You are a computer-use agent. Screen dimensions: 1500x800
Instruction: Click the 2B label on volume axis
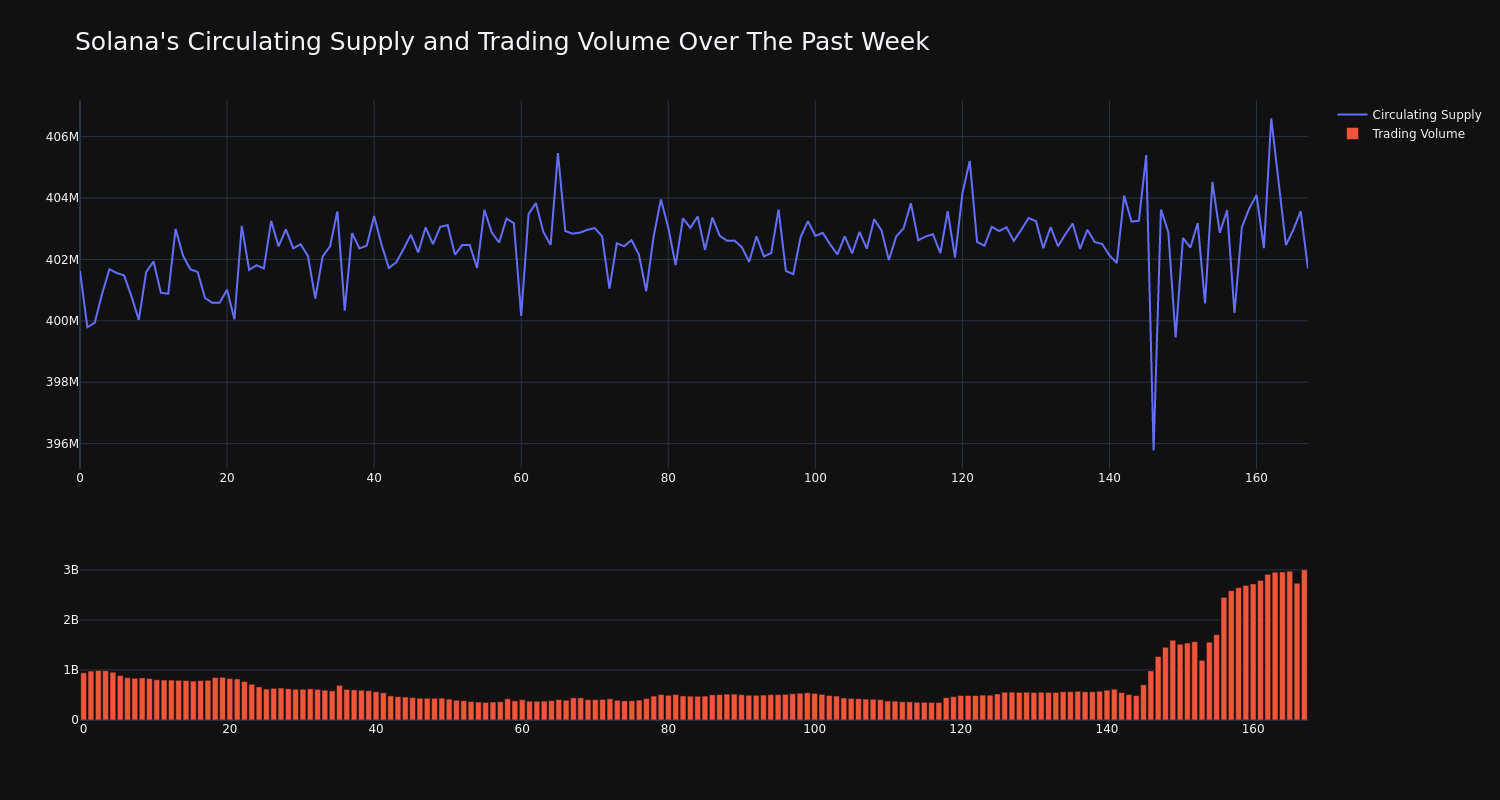71,620
